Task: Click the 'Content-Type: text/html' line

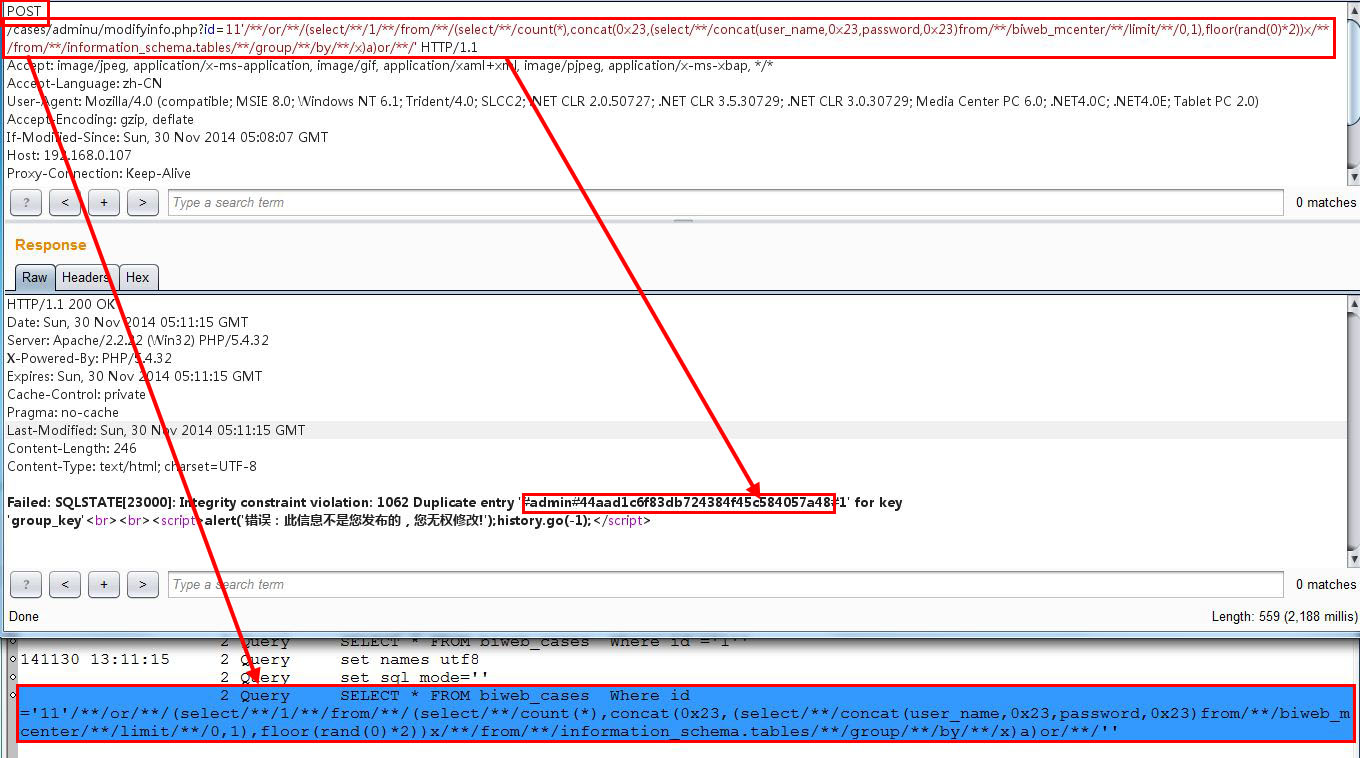Action: tap(132, 467)
